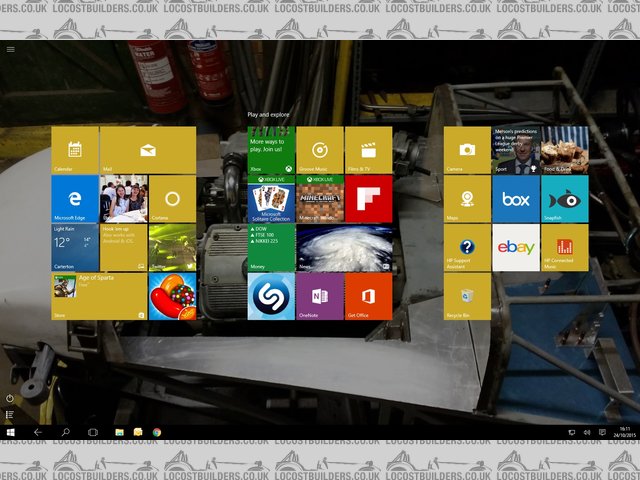Click the 'Play and explore' group heading
Viewport: 640px width, 480px height.
point(268,115)
